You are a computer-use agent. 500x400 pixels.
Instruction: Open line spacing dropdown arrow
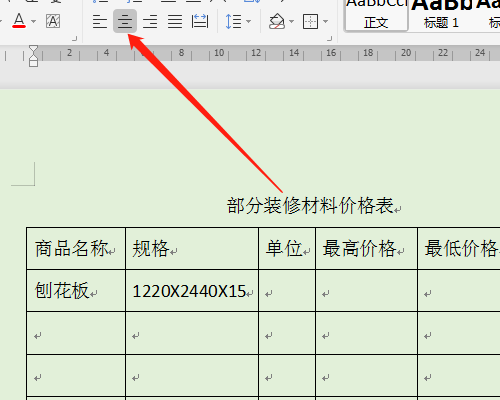click(x=249, y=22)
